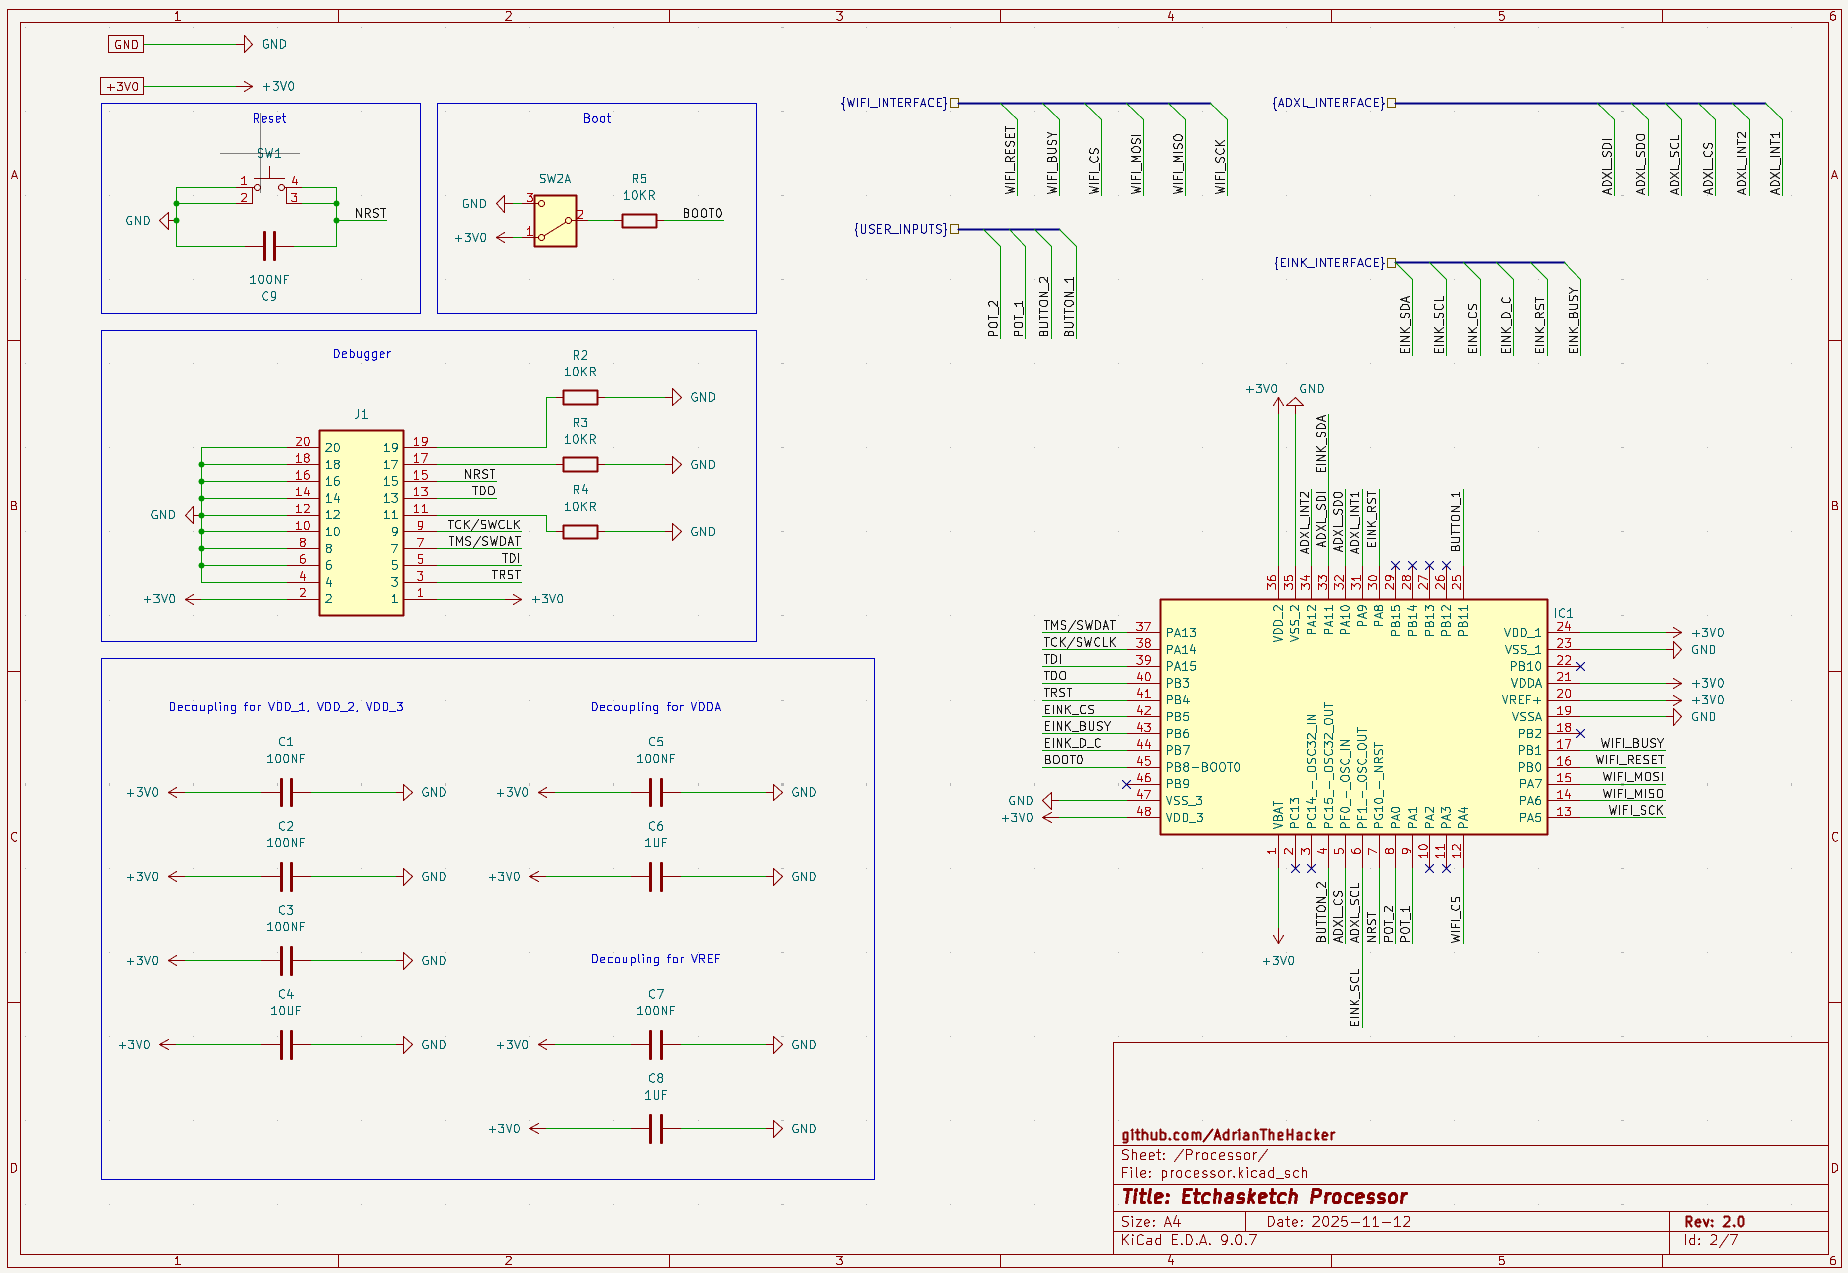
Task: Select the C4 10UF capacitor symbol
Action: pos(286,1045)
